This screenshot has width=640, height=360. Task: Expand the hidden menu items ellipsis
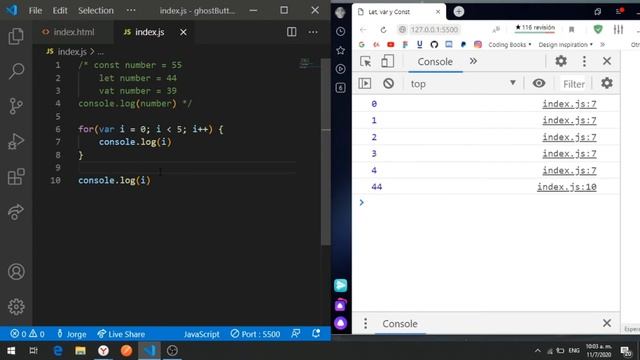pyautogui.click(x=131, y=10)
